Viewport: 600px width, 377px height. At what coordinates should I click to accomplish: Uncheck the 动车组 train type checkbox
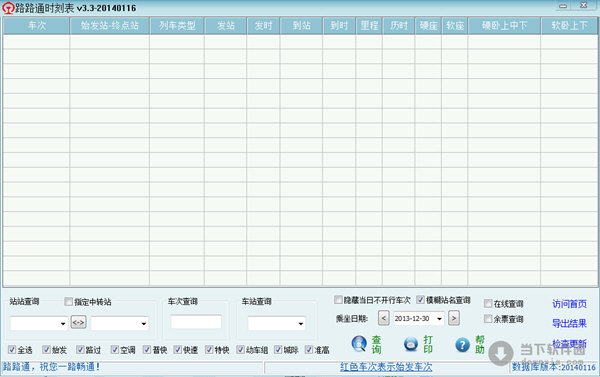240,349
